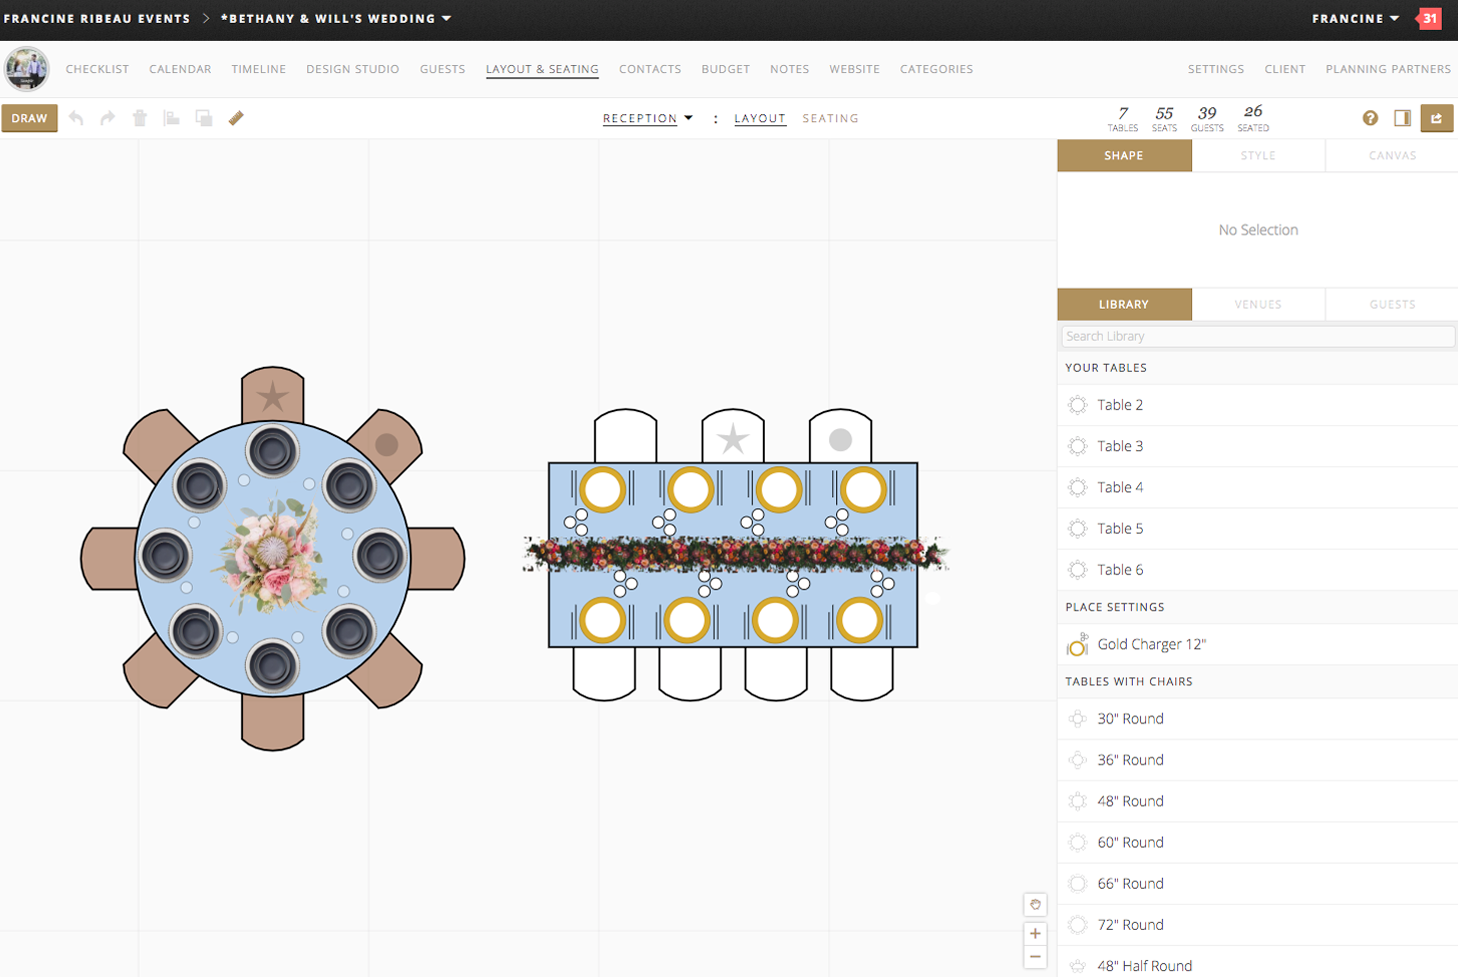Select the ruler measurement tool
Screen dimensions: 1458x977
pos(236,118)
